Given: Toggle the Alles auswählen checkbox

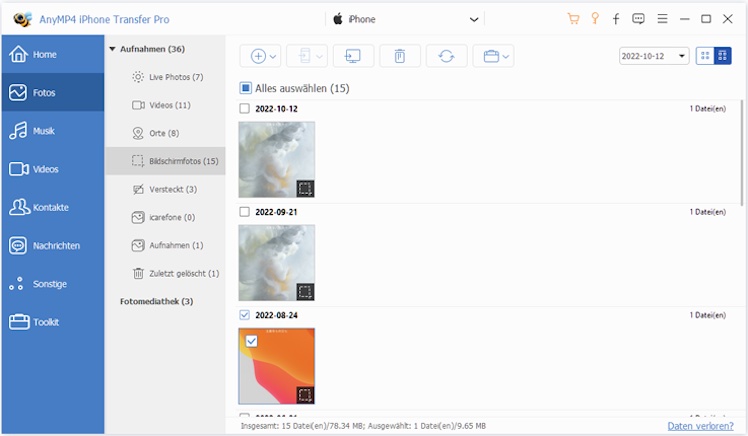Looking at the screenshot, I should pyautogui.click(x=246, y=88).
